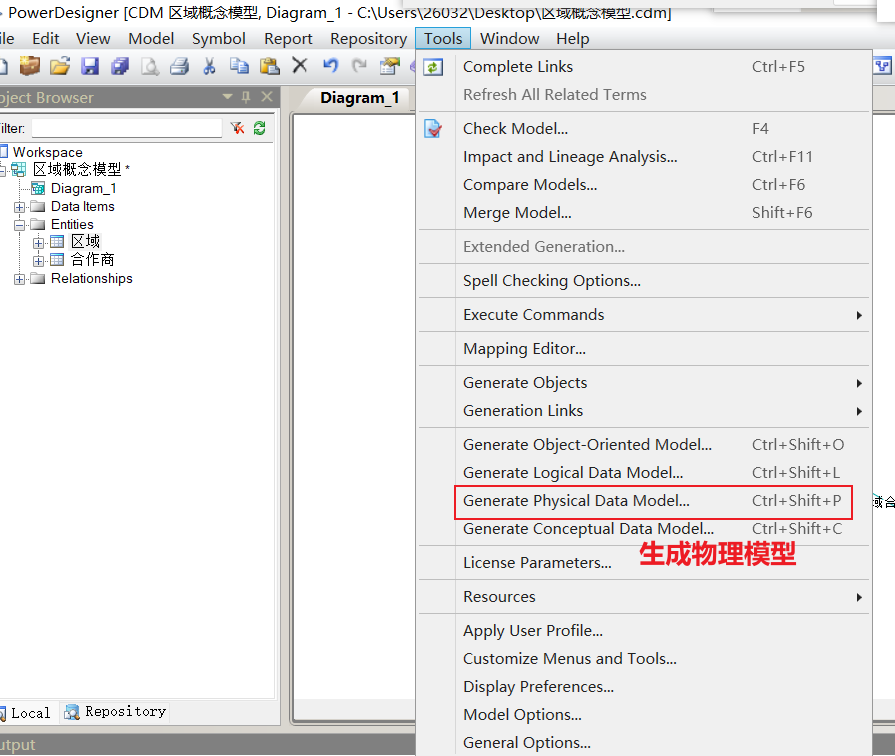Select Apply User Profile
The height and width of the screenshot is (756, 895).
(644, 630)
